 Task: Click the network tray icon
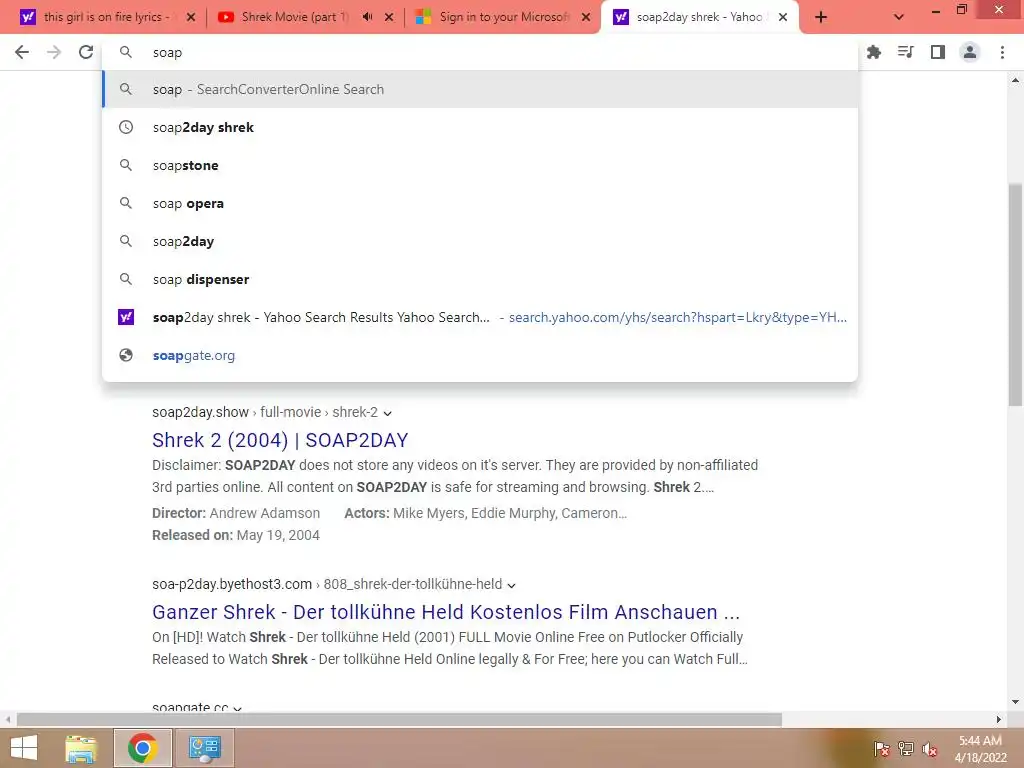(906, 749)
